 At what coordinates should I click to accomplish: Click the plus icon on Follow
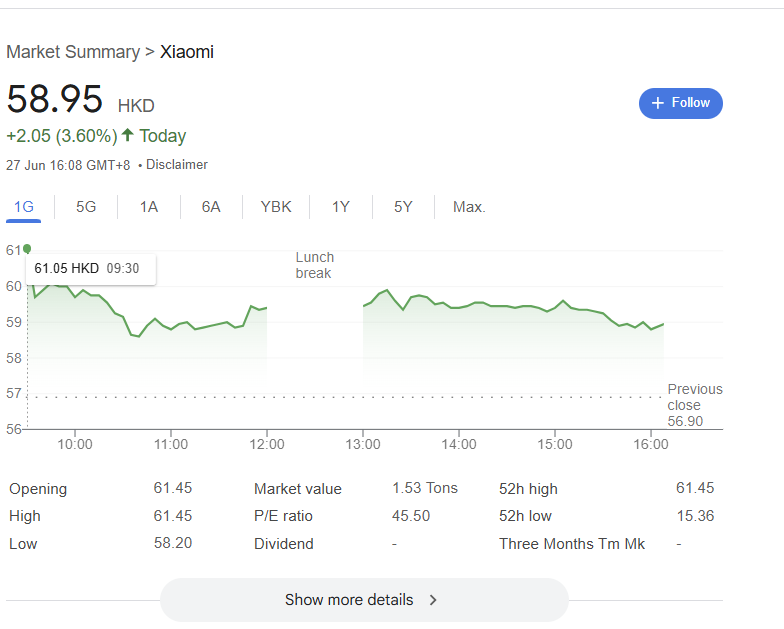click(x=657, y=103)
